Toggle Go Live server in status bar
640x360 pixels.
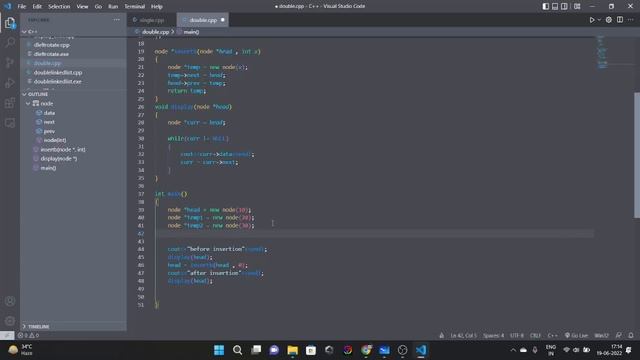coord(576,335)
